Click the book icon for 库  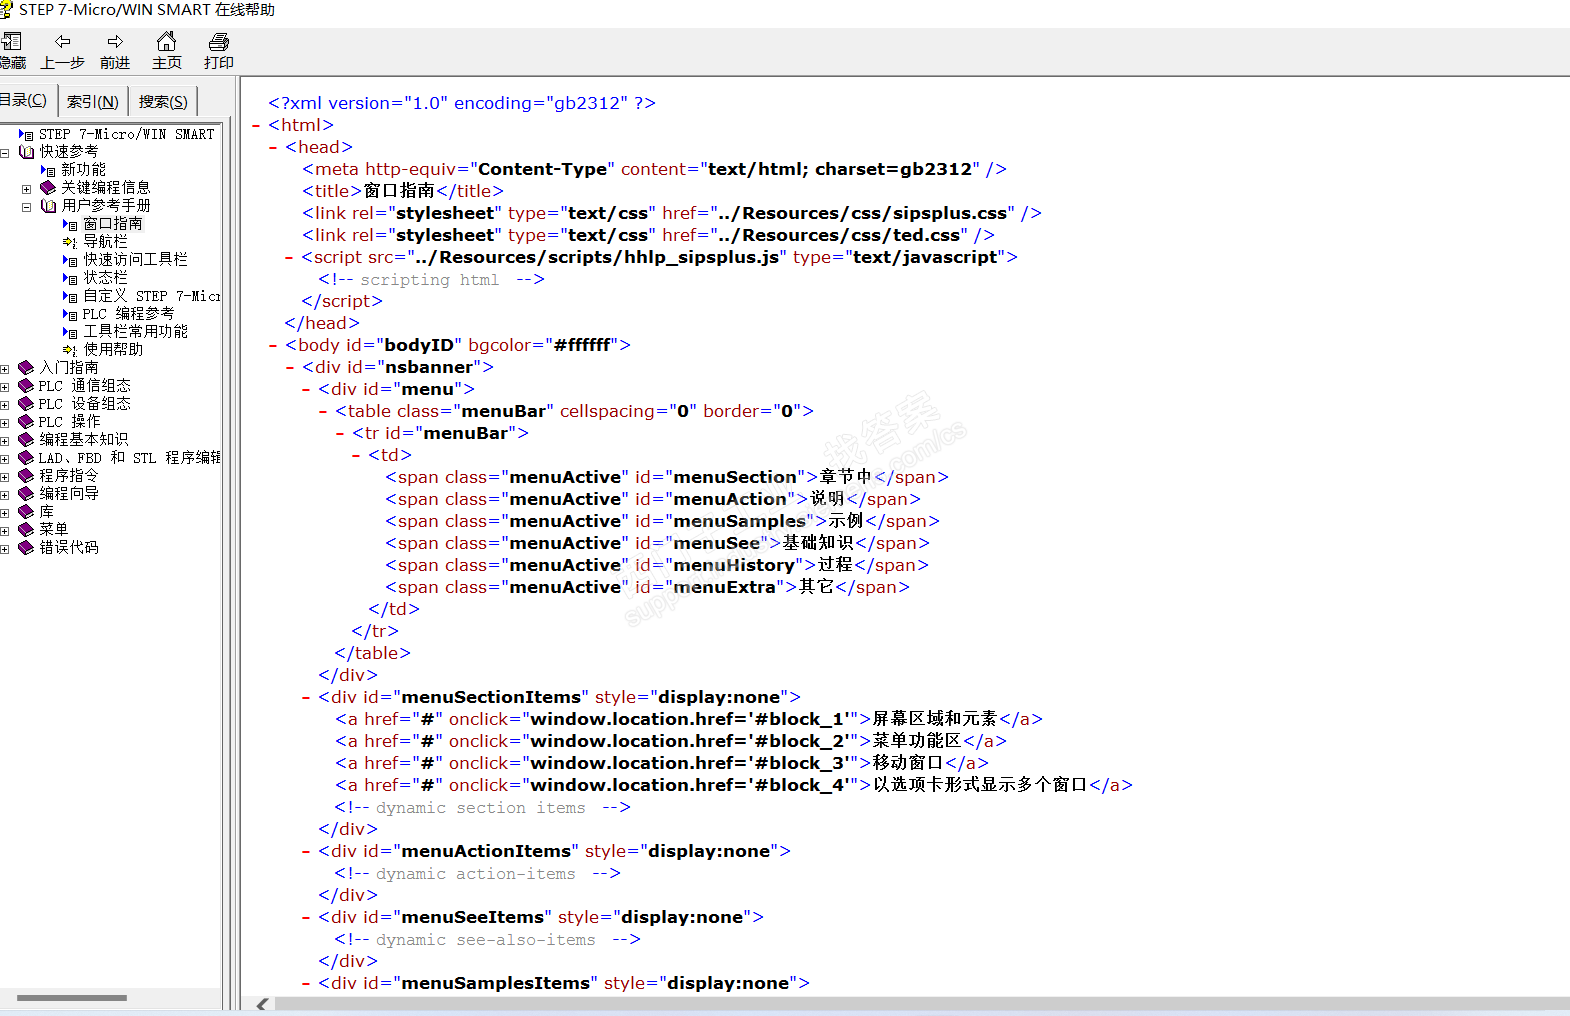pyautogui.click(x=27, y=512)
